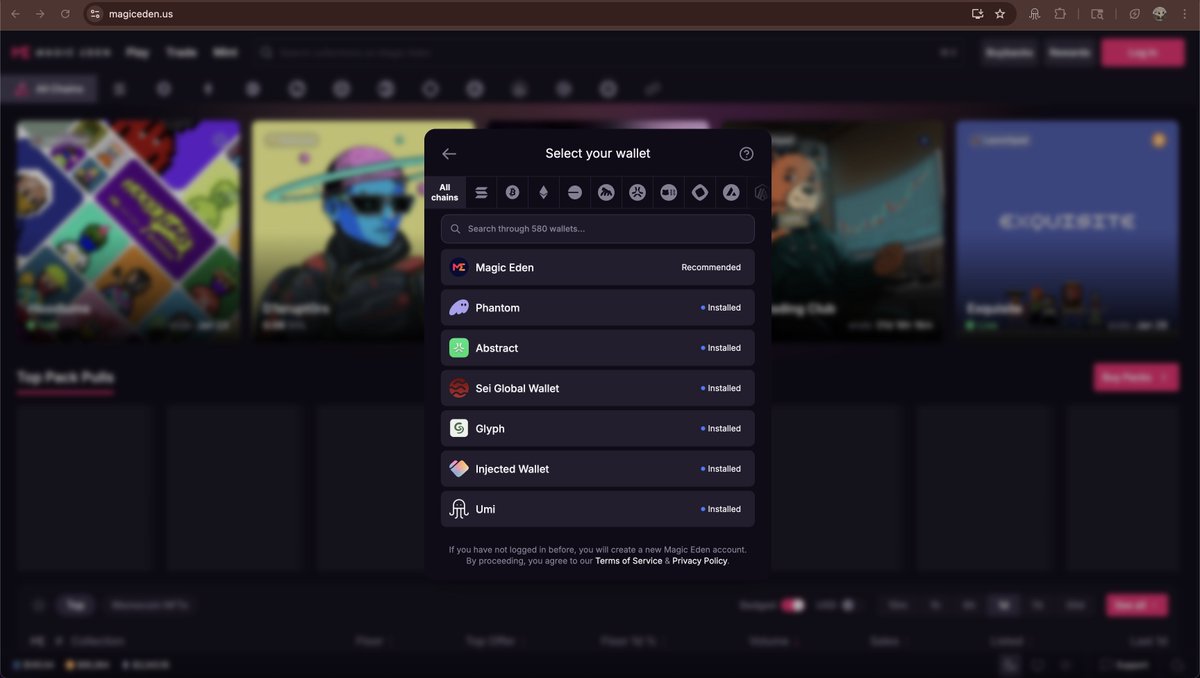Filter wallets by Solana chain icon
The height and width of the screenshot is (678, 1200).
tap(481, 192)
